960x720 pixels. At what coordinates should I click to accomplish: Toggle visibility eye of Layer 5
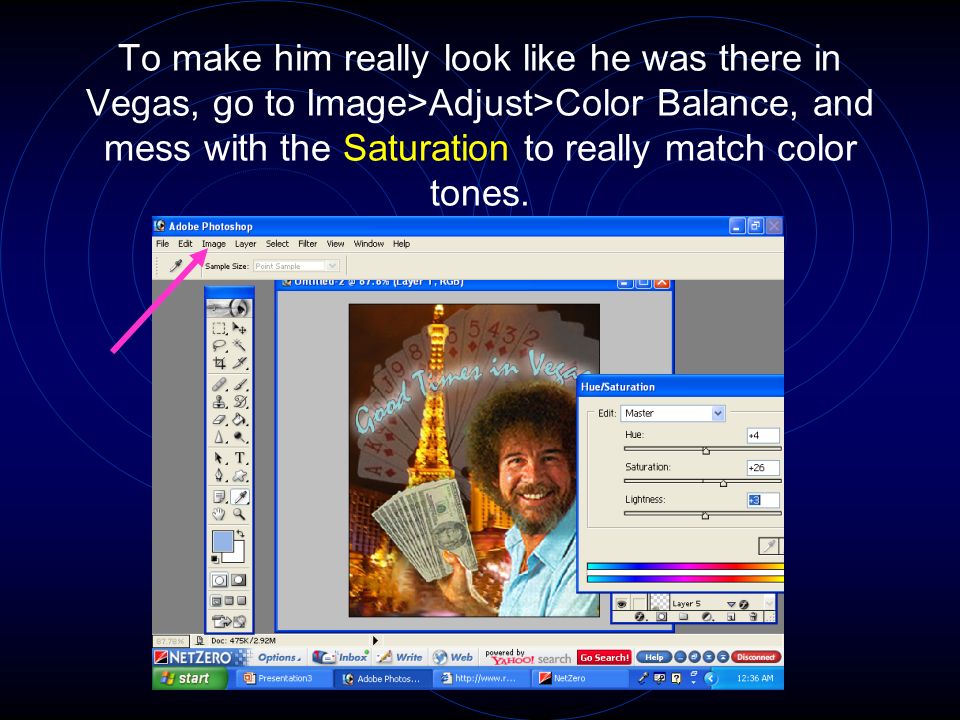621,604
